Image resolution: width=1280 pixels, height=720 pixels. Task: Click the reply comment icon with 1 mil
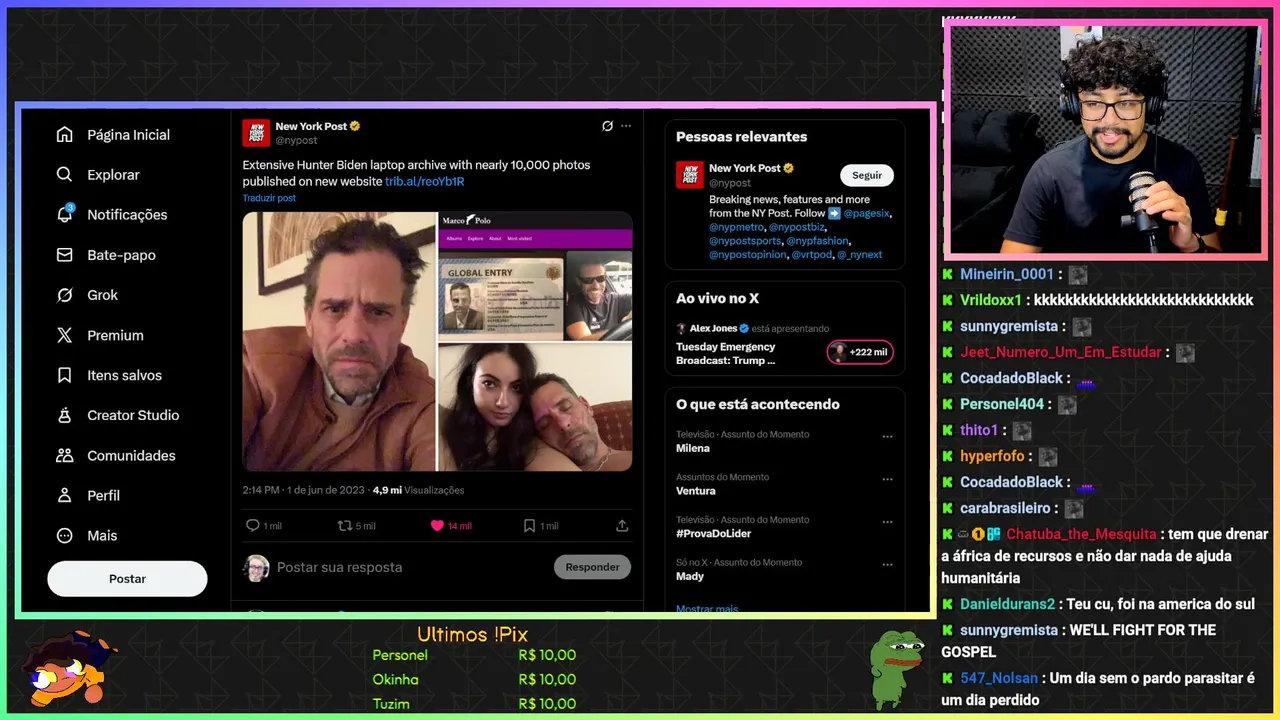coord(253,526)
